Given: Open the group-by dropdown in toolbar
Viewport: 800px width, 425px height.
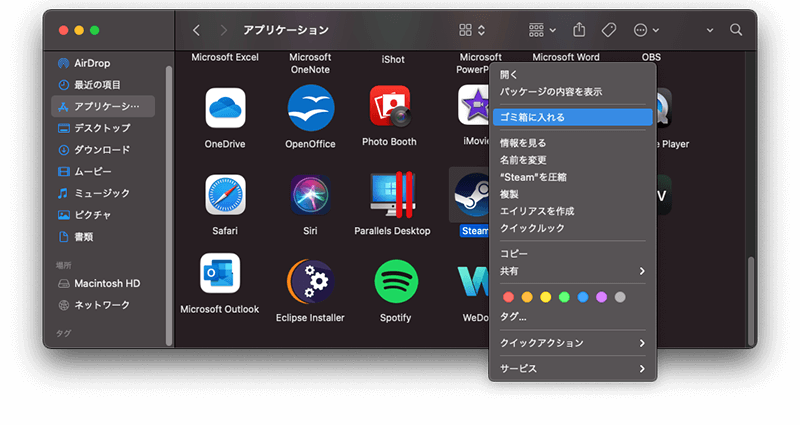Looking at the screenshot, I should tap(542, 30).
